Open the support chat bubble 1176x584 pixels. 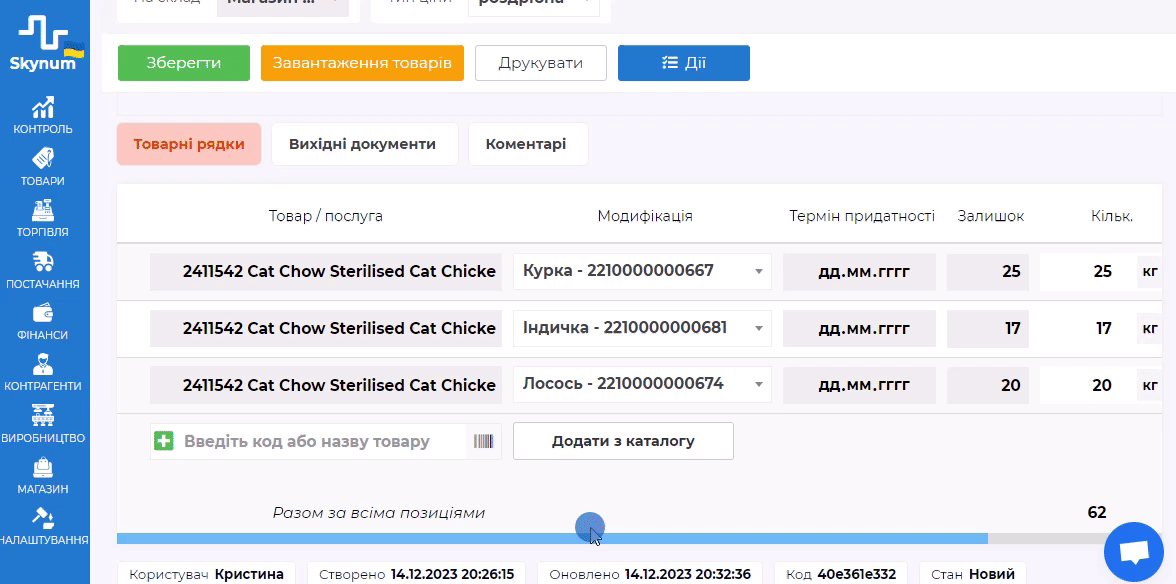point(1134,552)
